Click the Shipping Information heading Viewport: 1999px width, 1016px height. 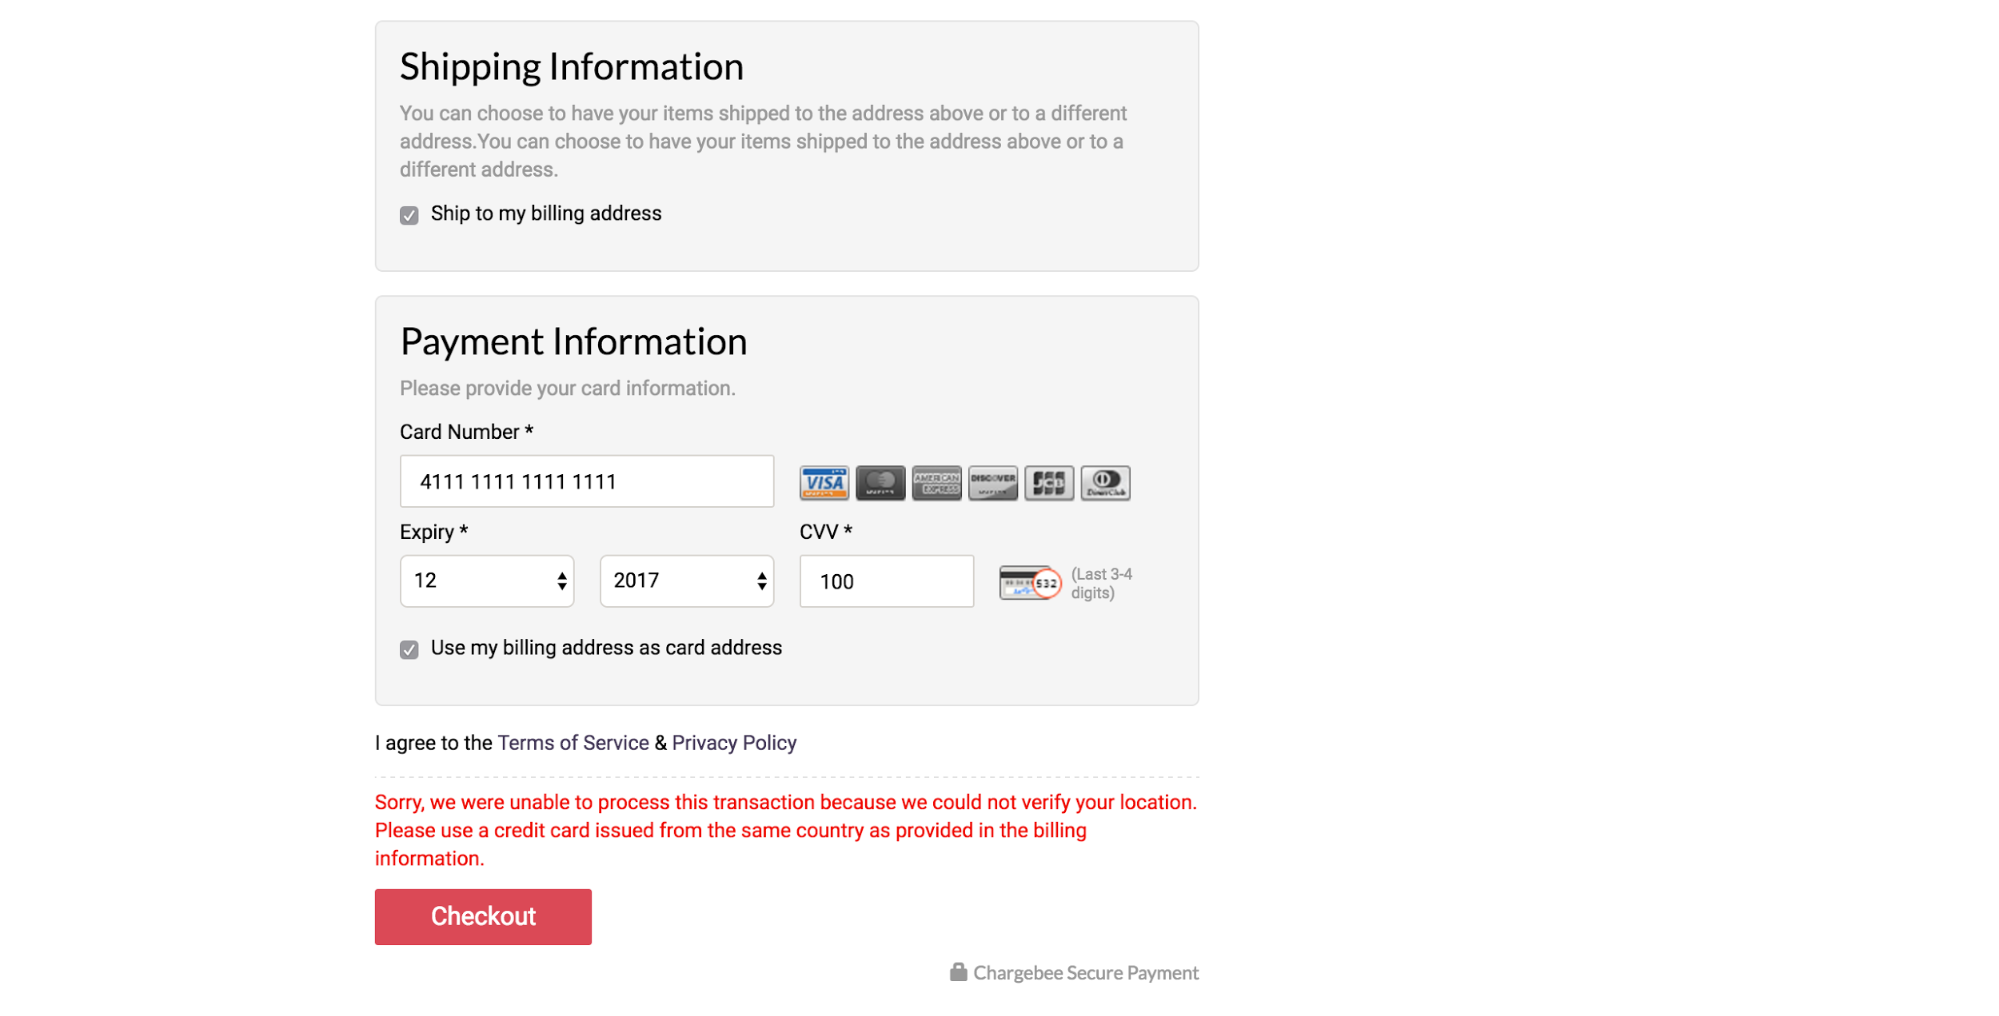point(571,67)
